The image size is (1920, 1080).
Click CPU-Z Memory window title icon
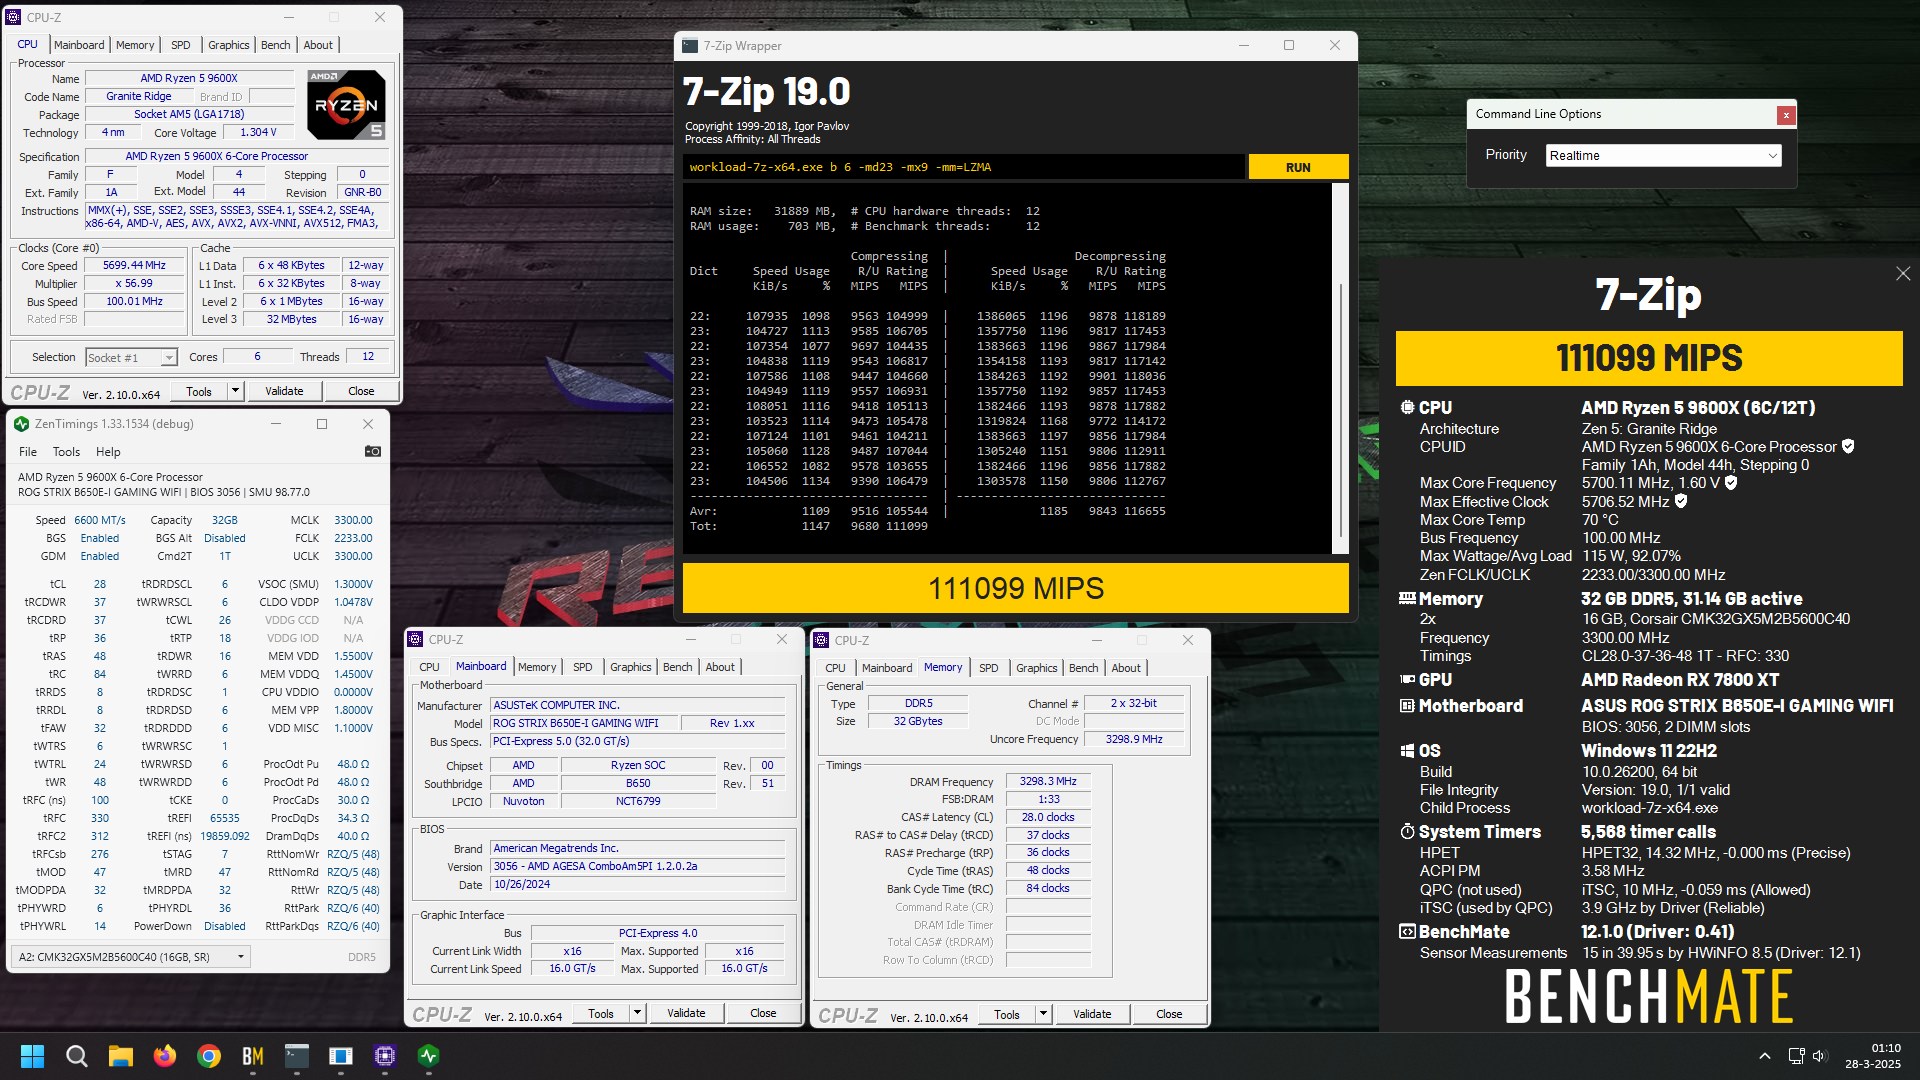coord(822,640)
